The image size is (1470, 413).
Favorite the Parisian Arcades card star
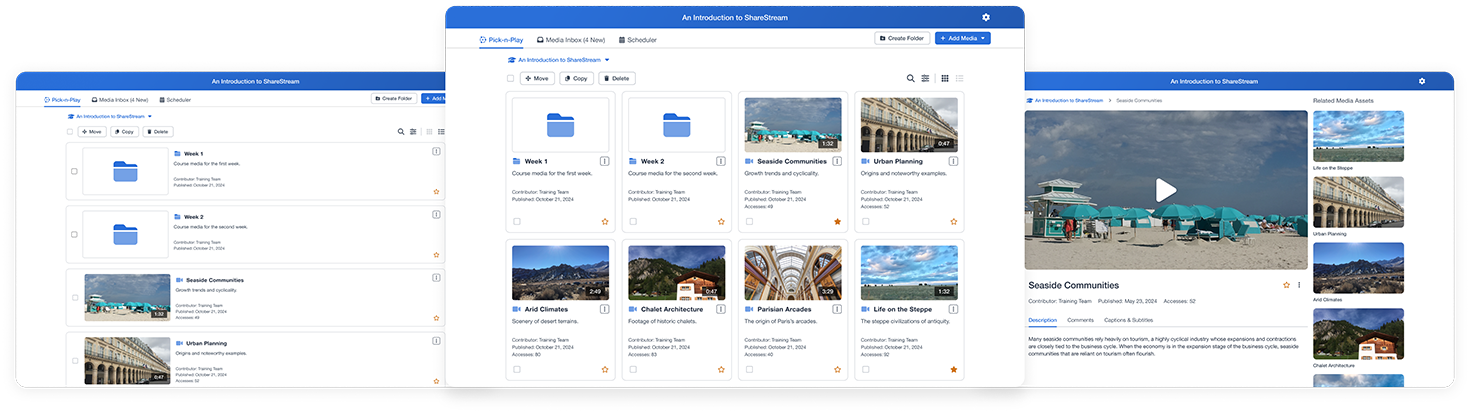click(x=837, y=369)
